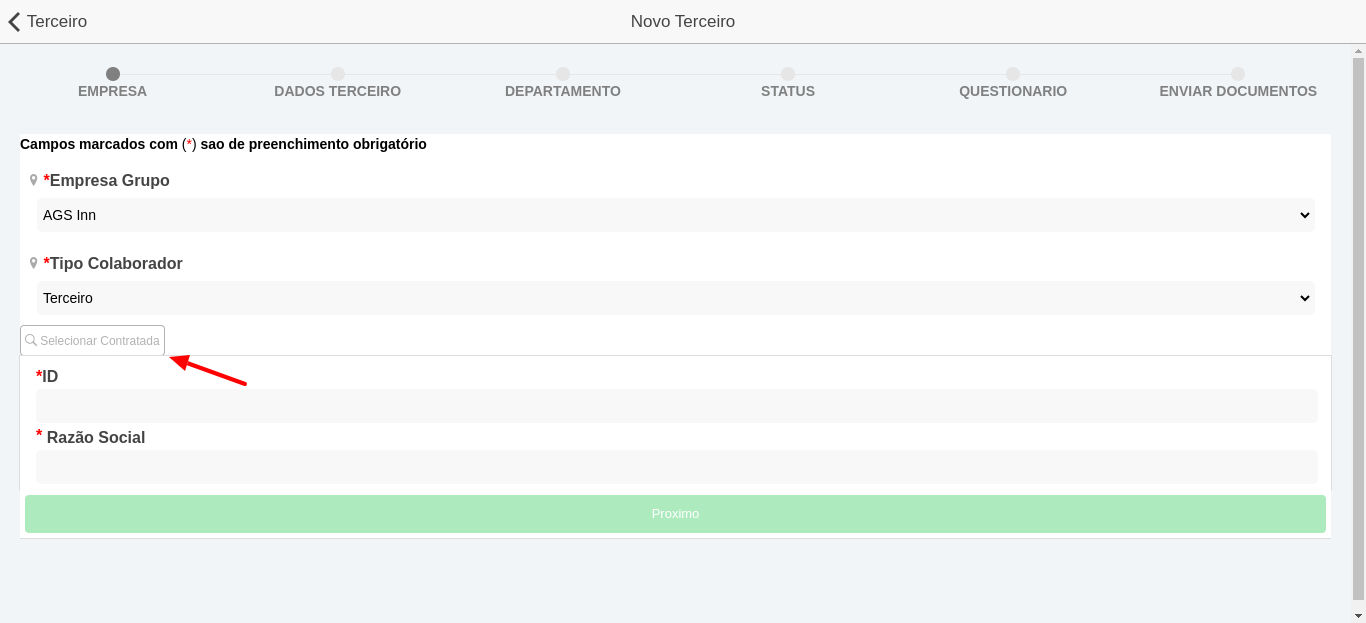Click the Empresa Grupo field label

[109, 181]
